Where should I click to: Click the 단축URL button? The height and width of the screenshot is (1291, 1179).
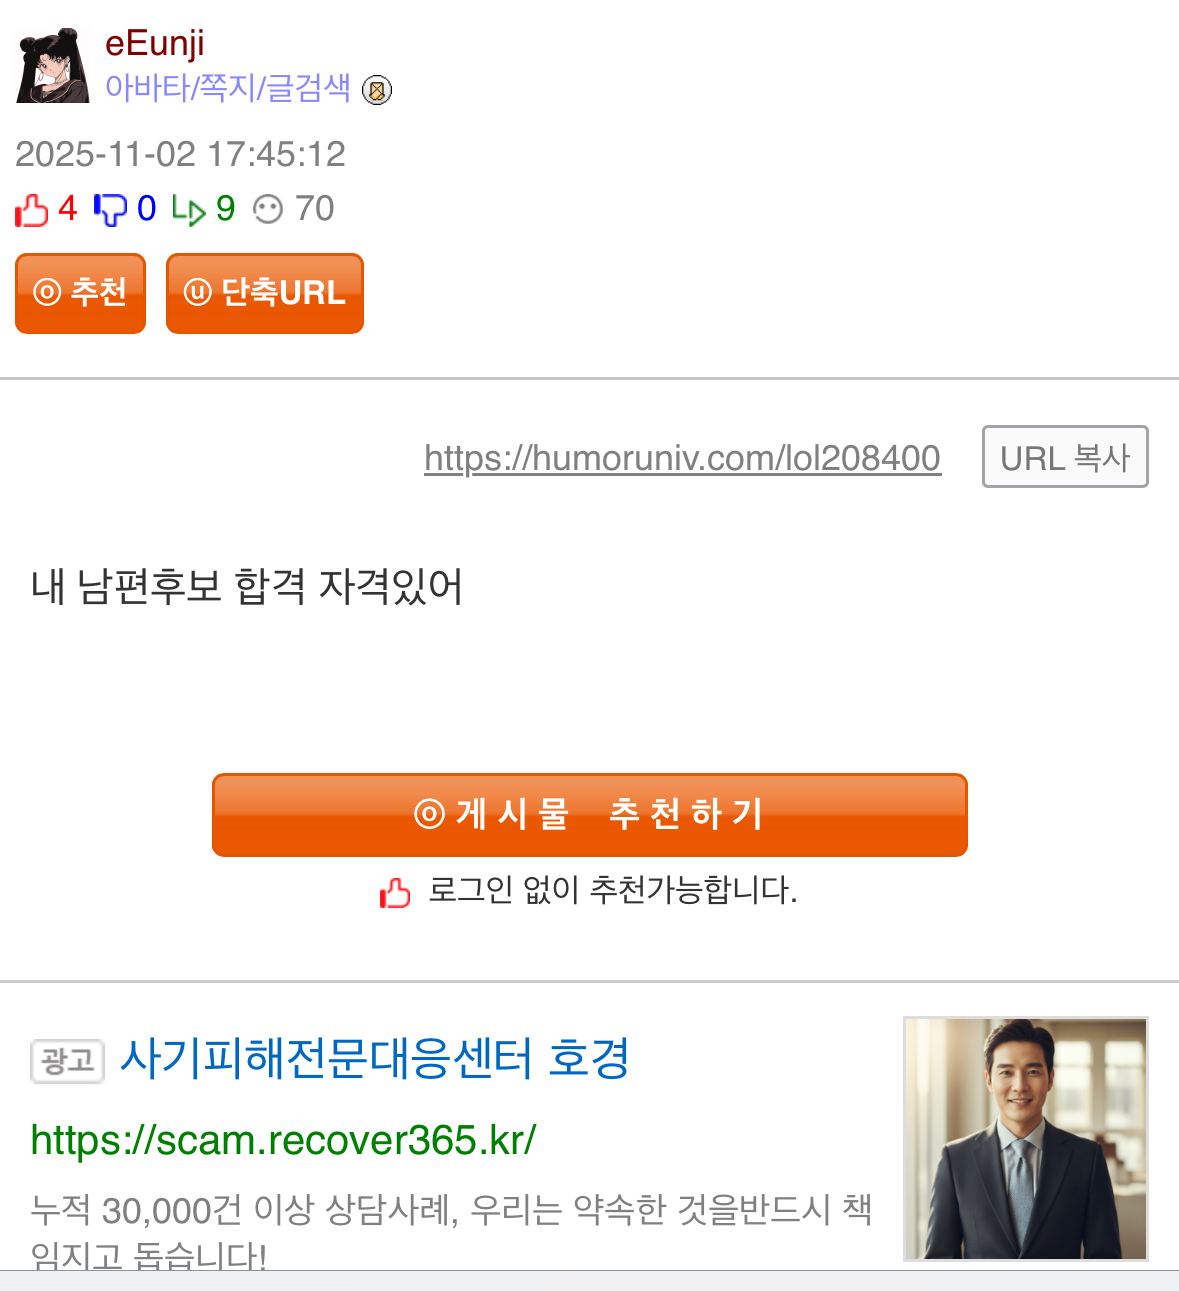click(x=265, y=293)
